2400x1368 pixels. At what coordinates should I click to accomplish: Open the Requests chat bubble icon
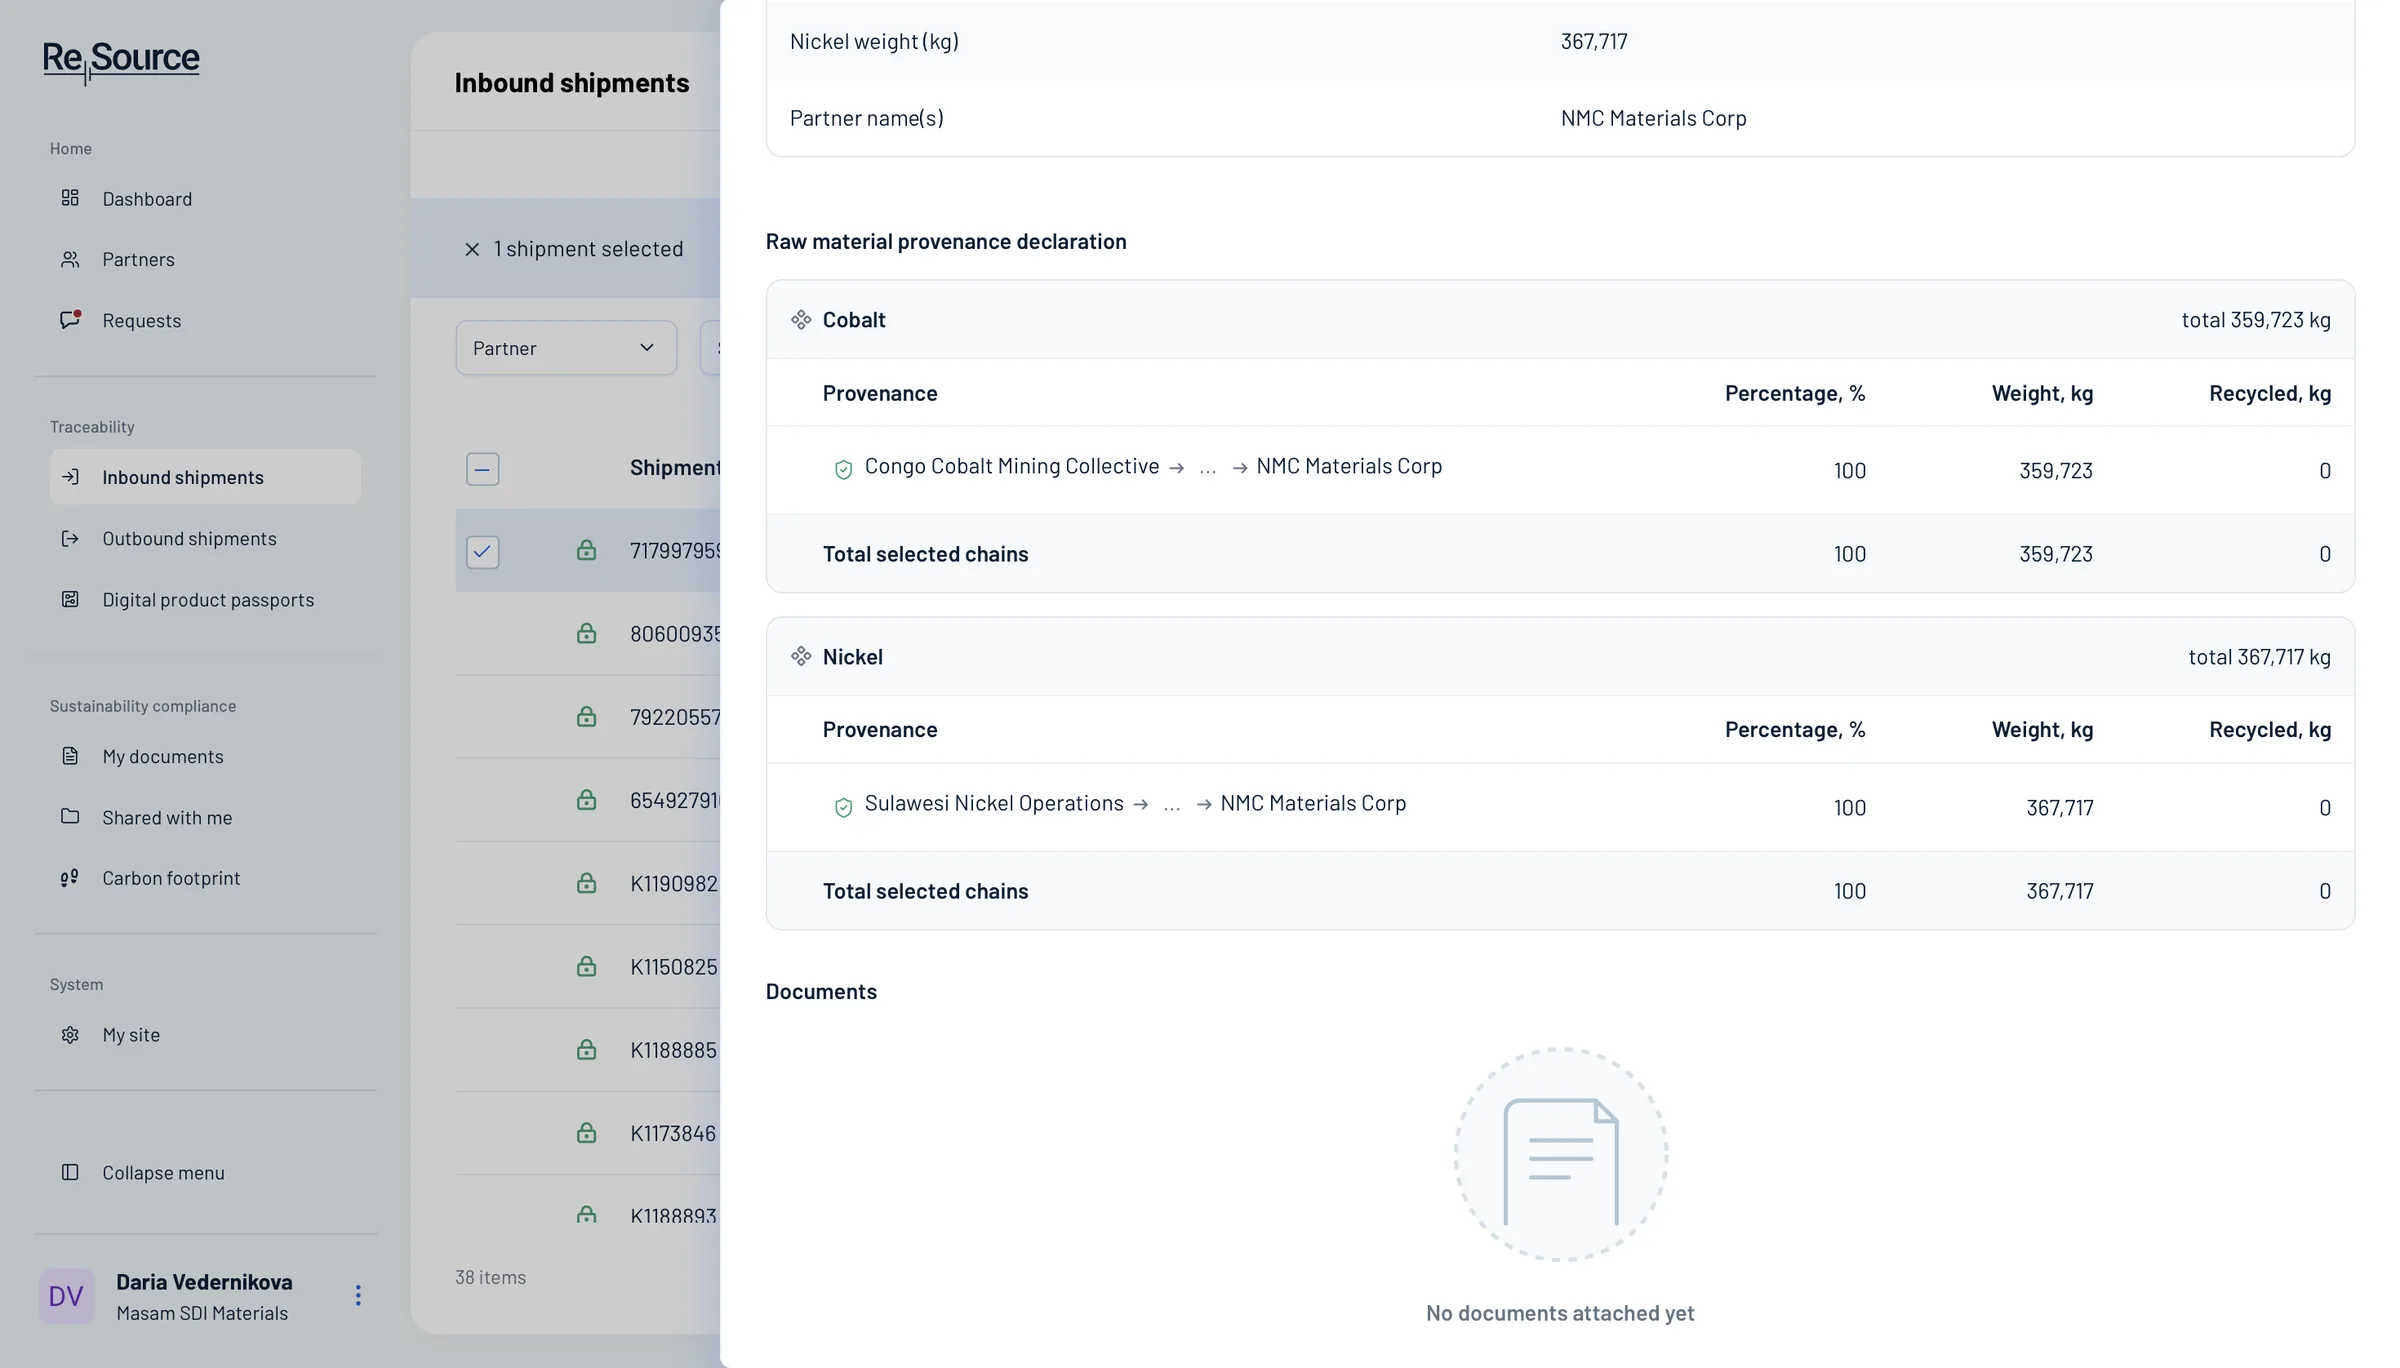(70, 320)
